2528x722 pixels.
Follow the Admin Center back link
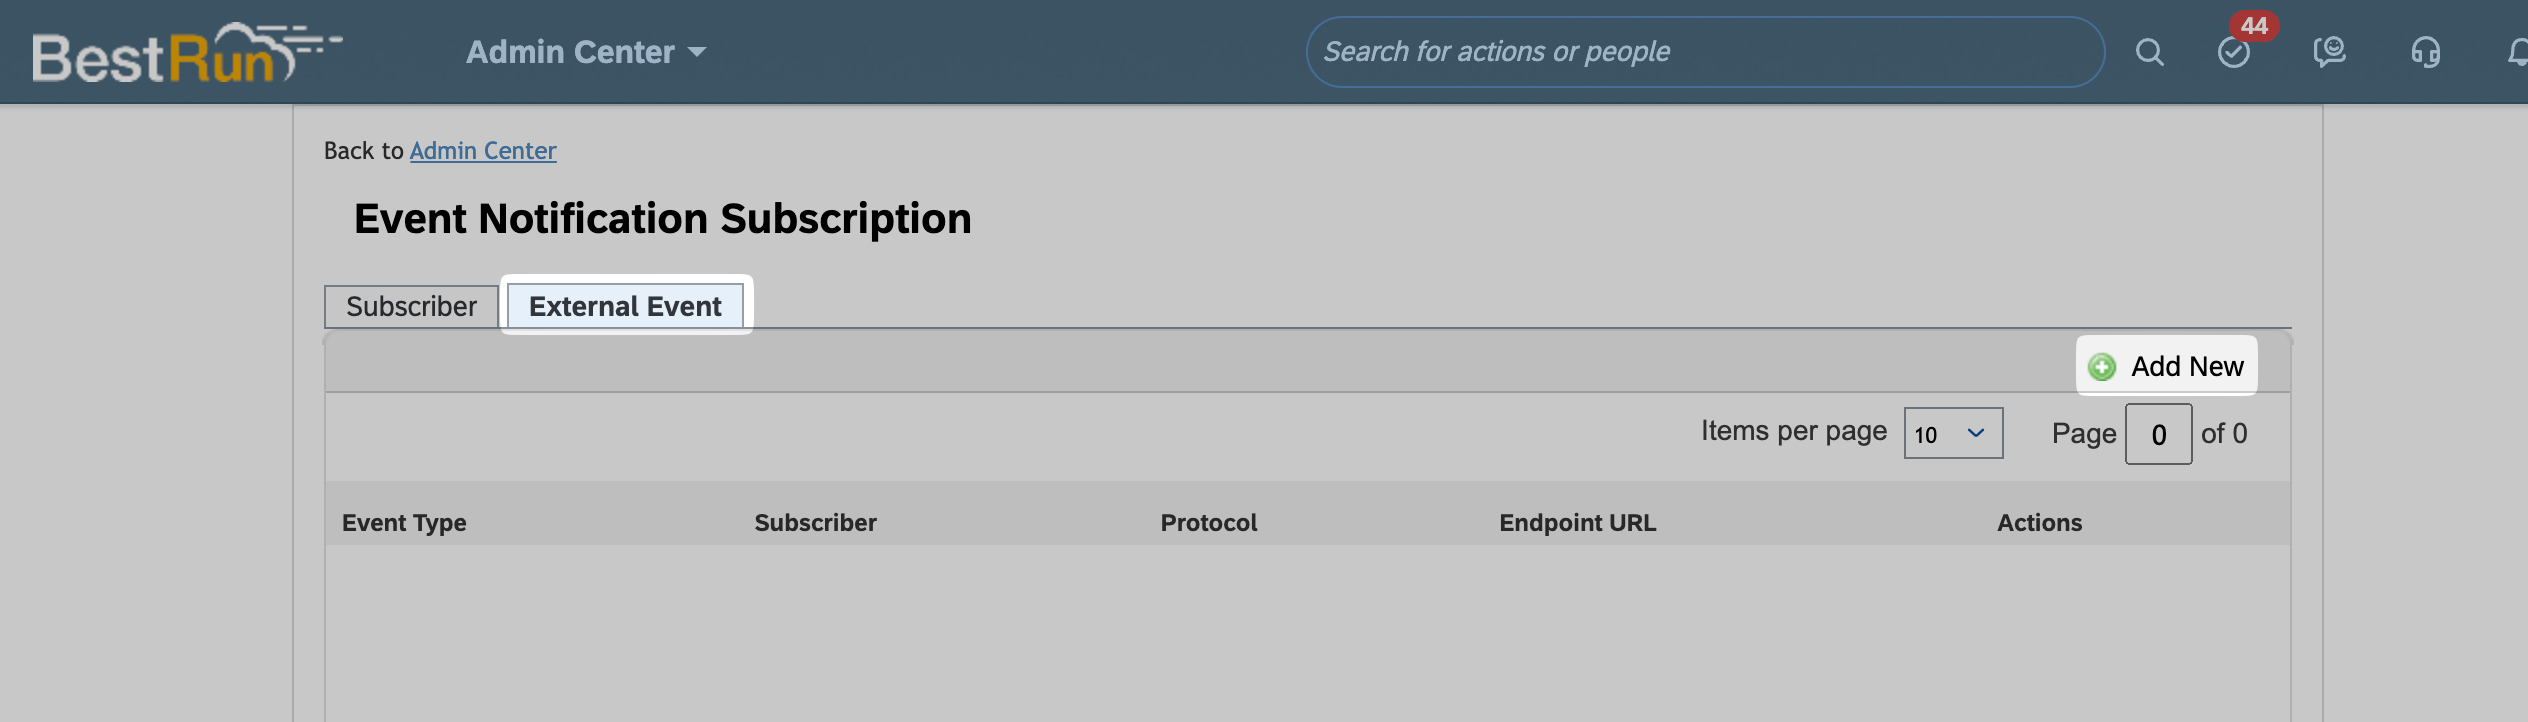[x=483, y=151]
